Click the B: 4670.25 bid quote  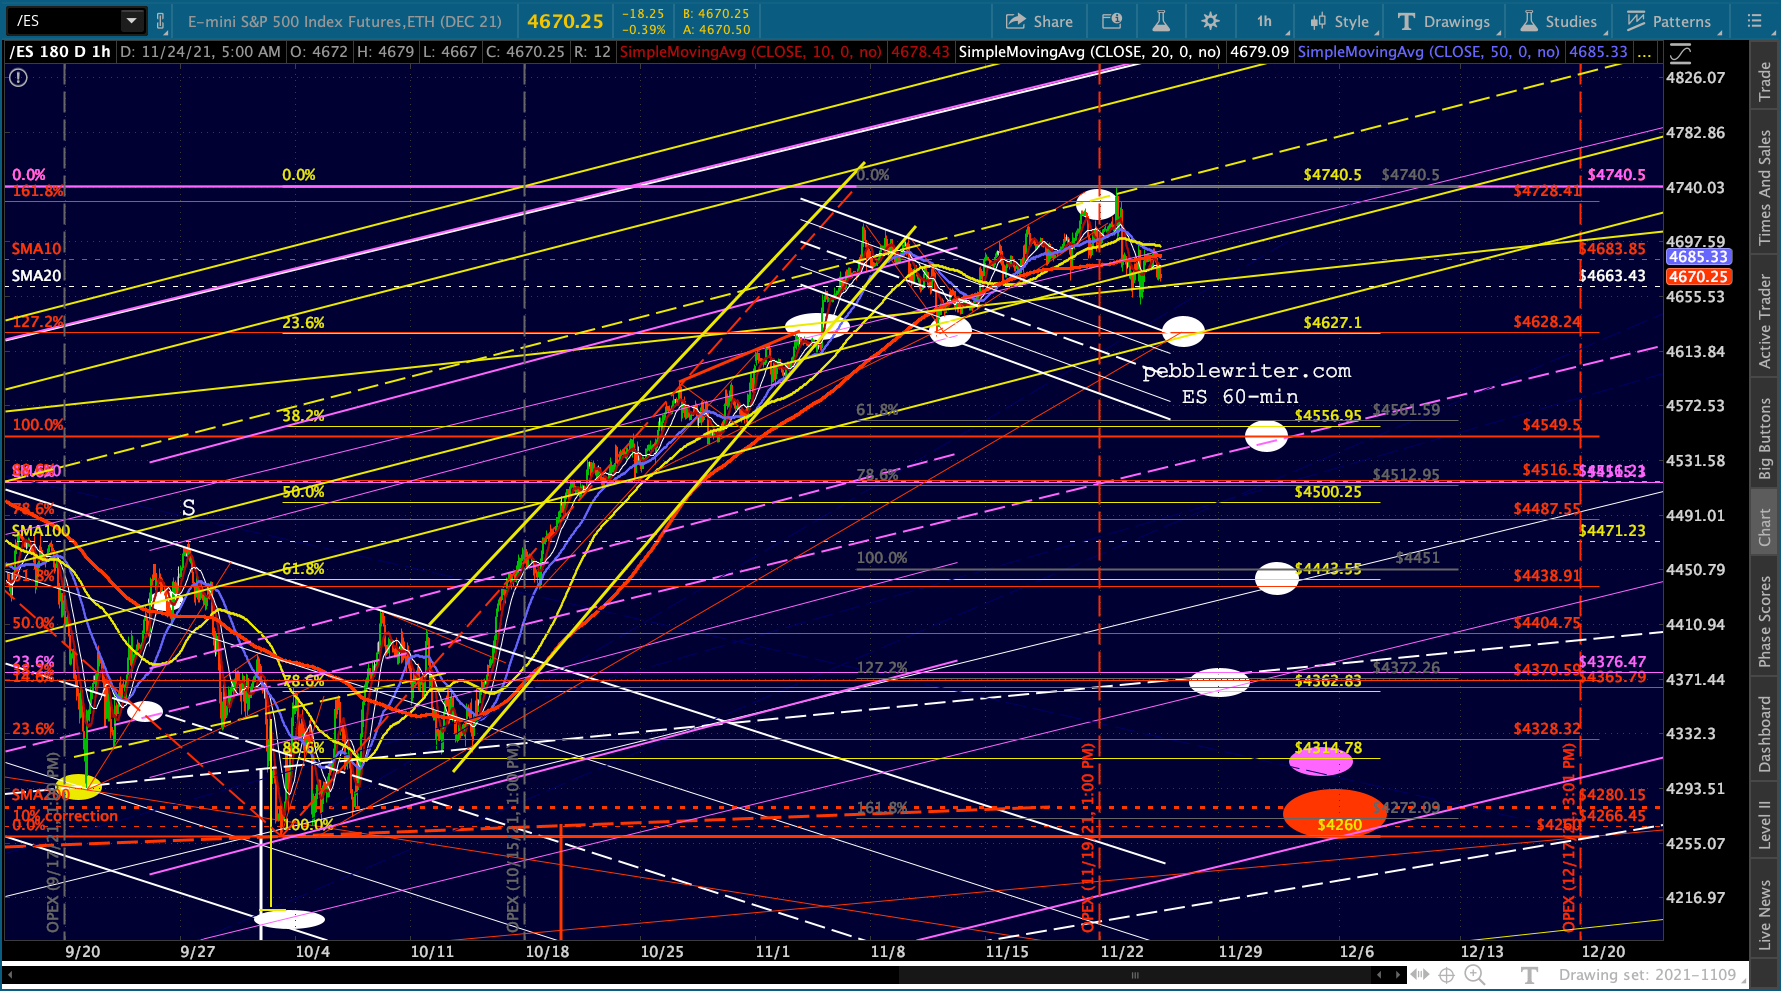716,14
